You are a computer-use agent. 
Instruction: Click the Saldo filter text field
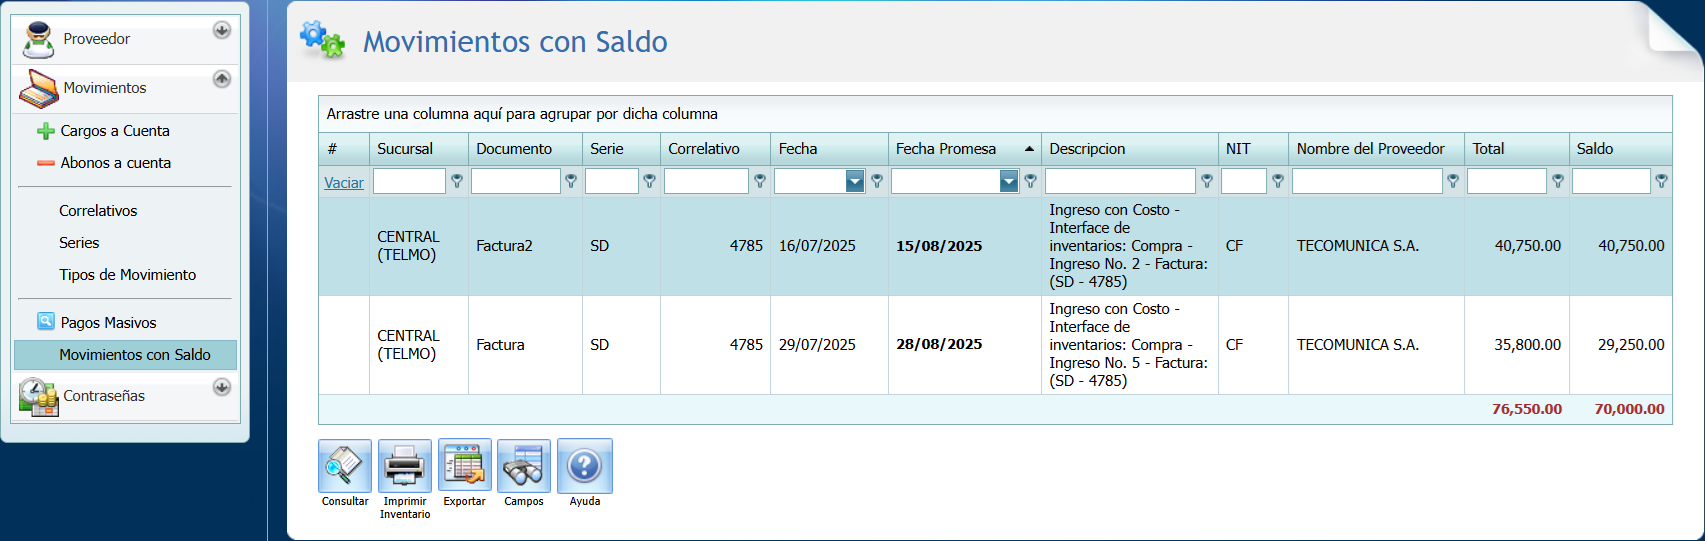coord(1611,181)
